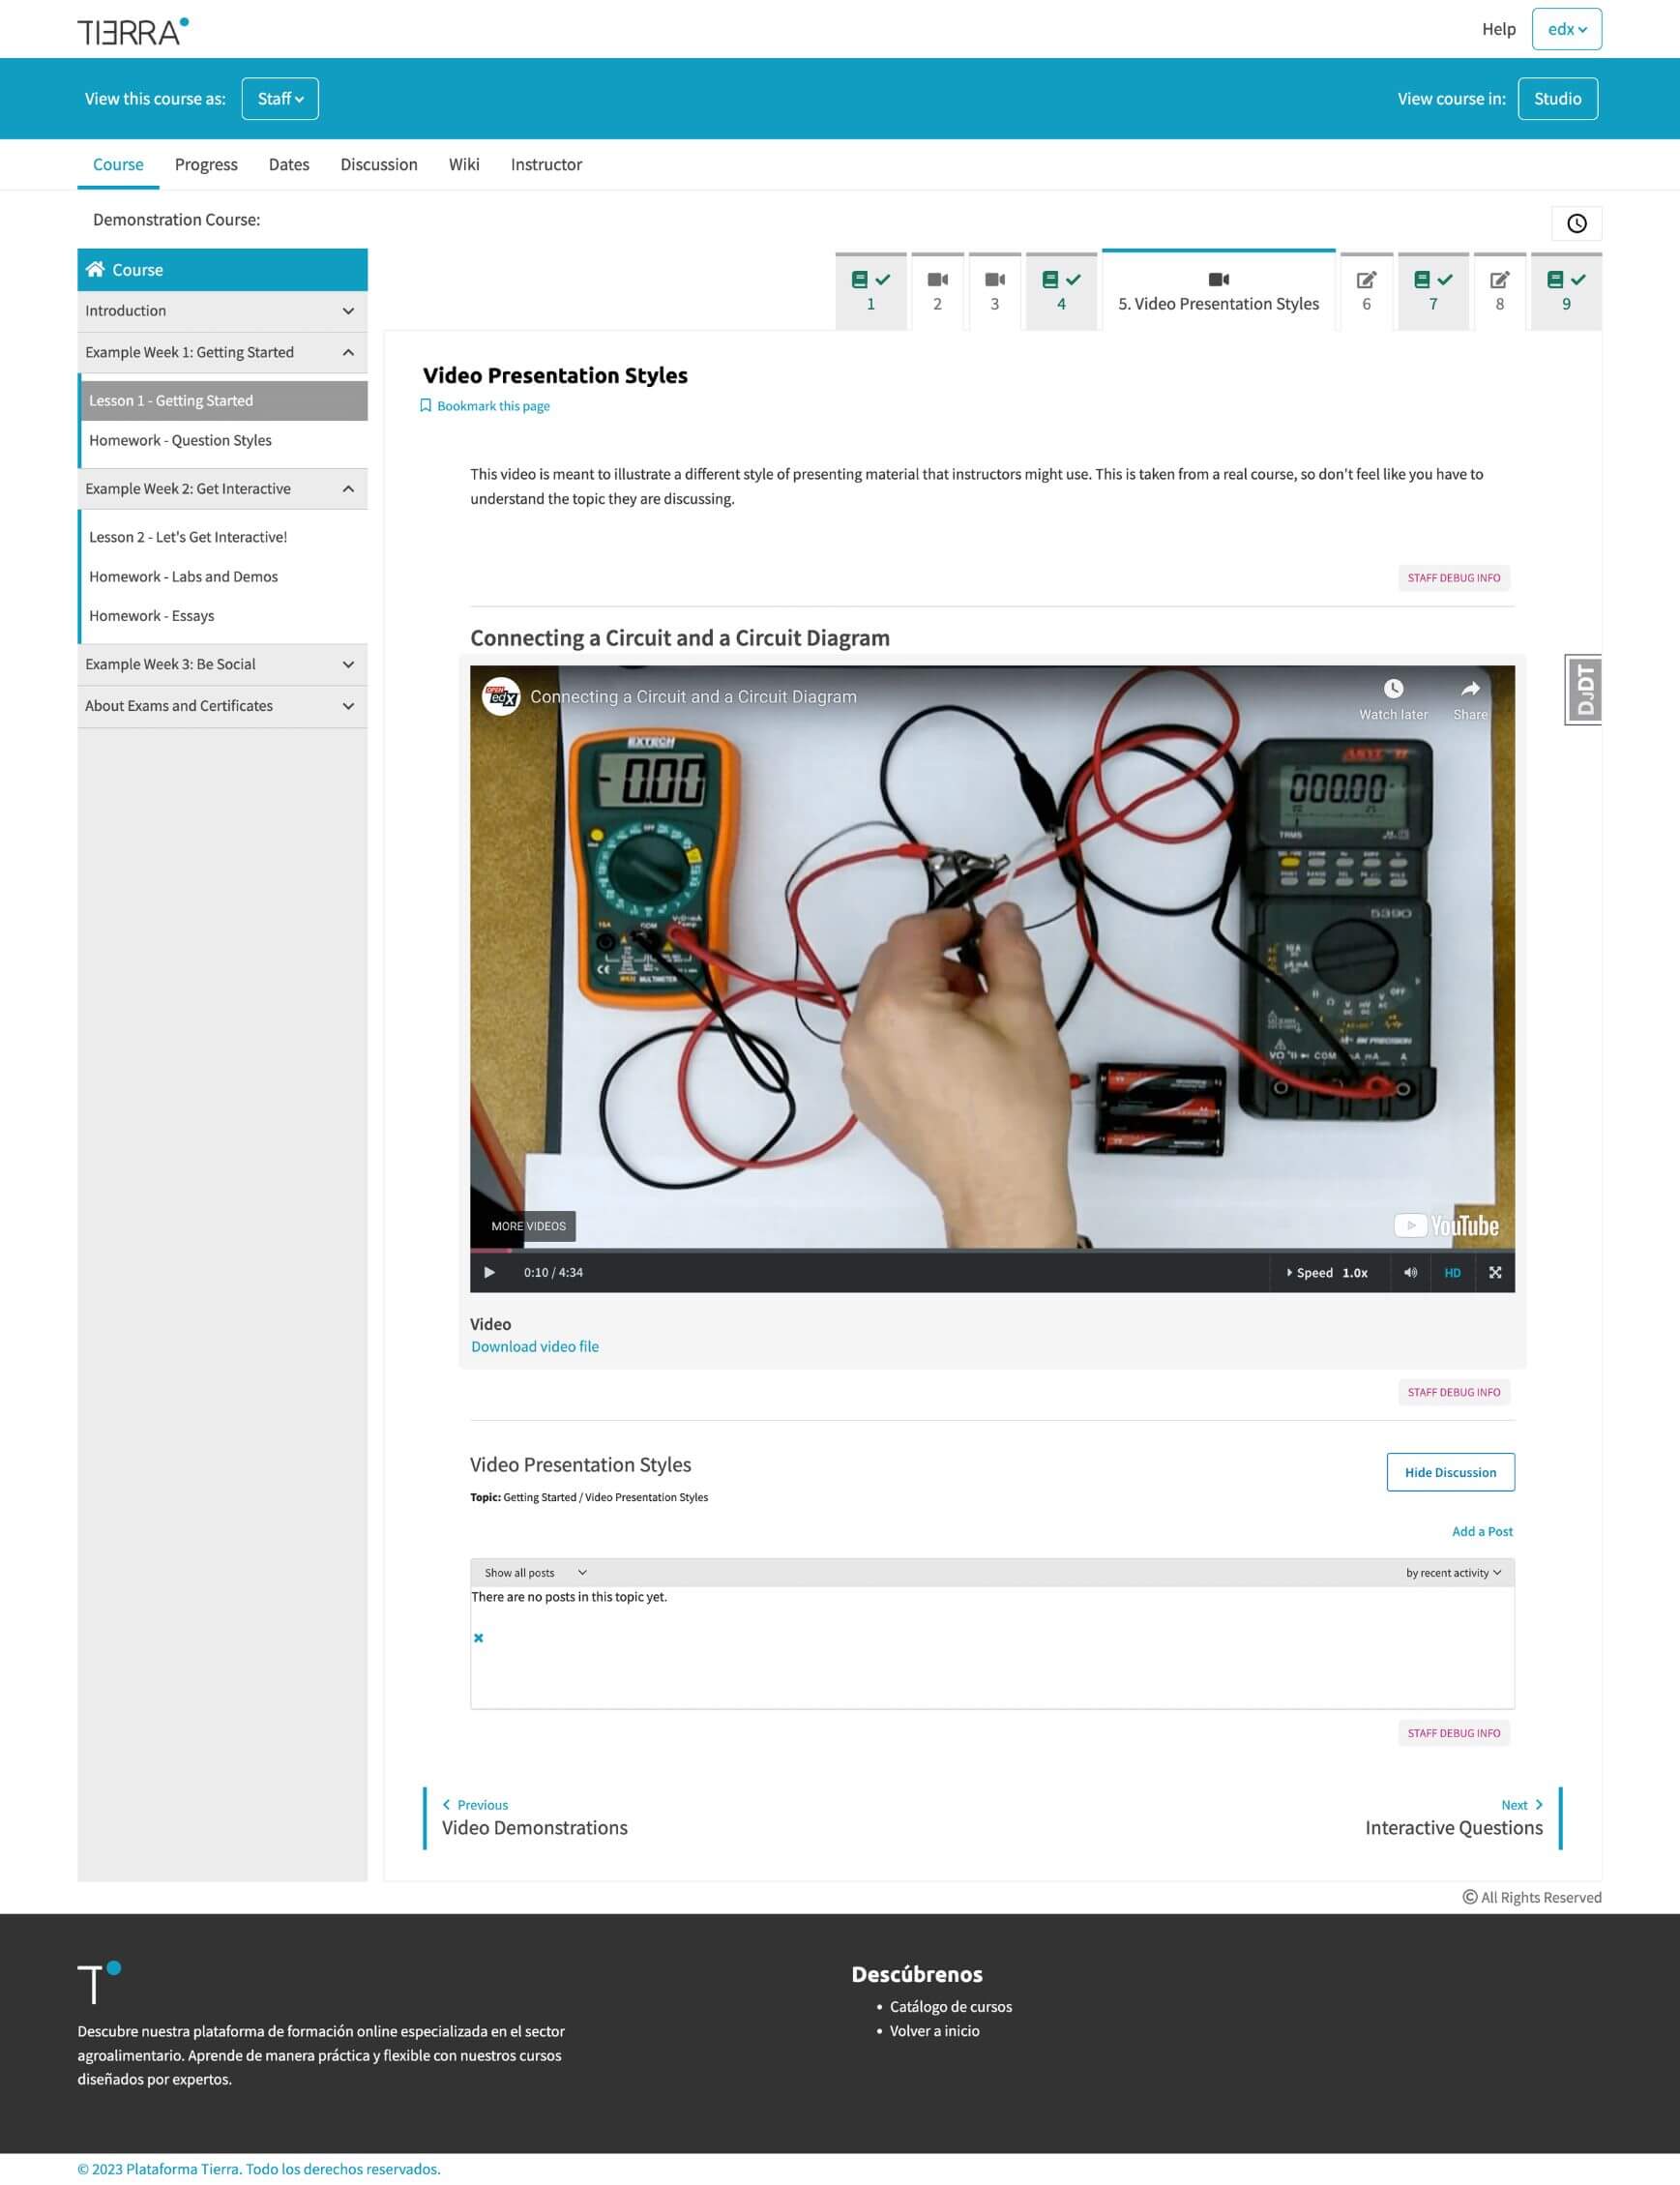Click the video title overlay text
The image size is (1680, 2185).
click(x=693, y=696)
